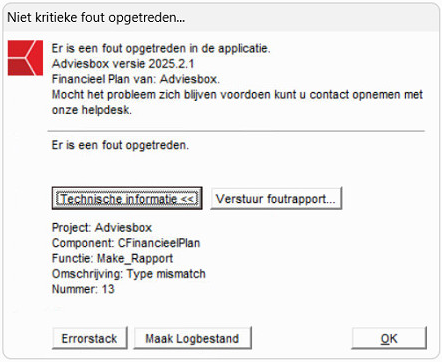Click the 'onze helpdesk' text

[92, 110]
